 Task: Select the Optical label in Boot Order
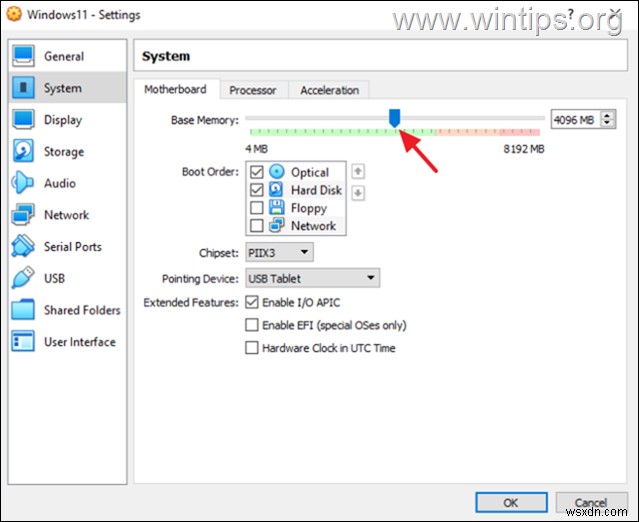[310, 172]
